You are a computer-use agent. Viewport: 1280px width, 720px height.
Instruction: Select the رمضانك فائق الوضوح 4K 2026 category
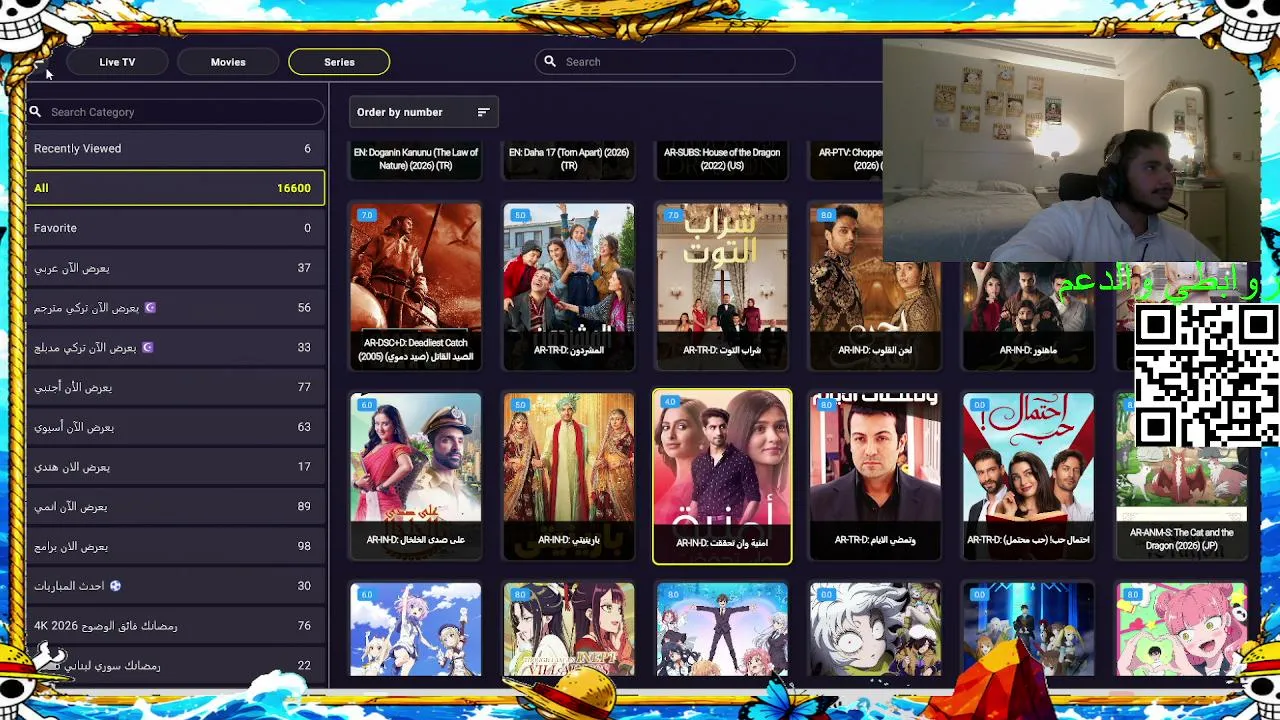coord(175,626)
